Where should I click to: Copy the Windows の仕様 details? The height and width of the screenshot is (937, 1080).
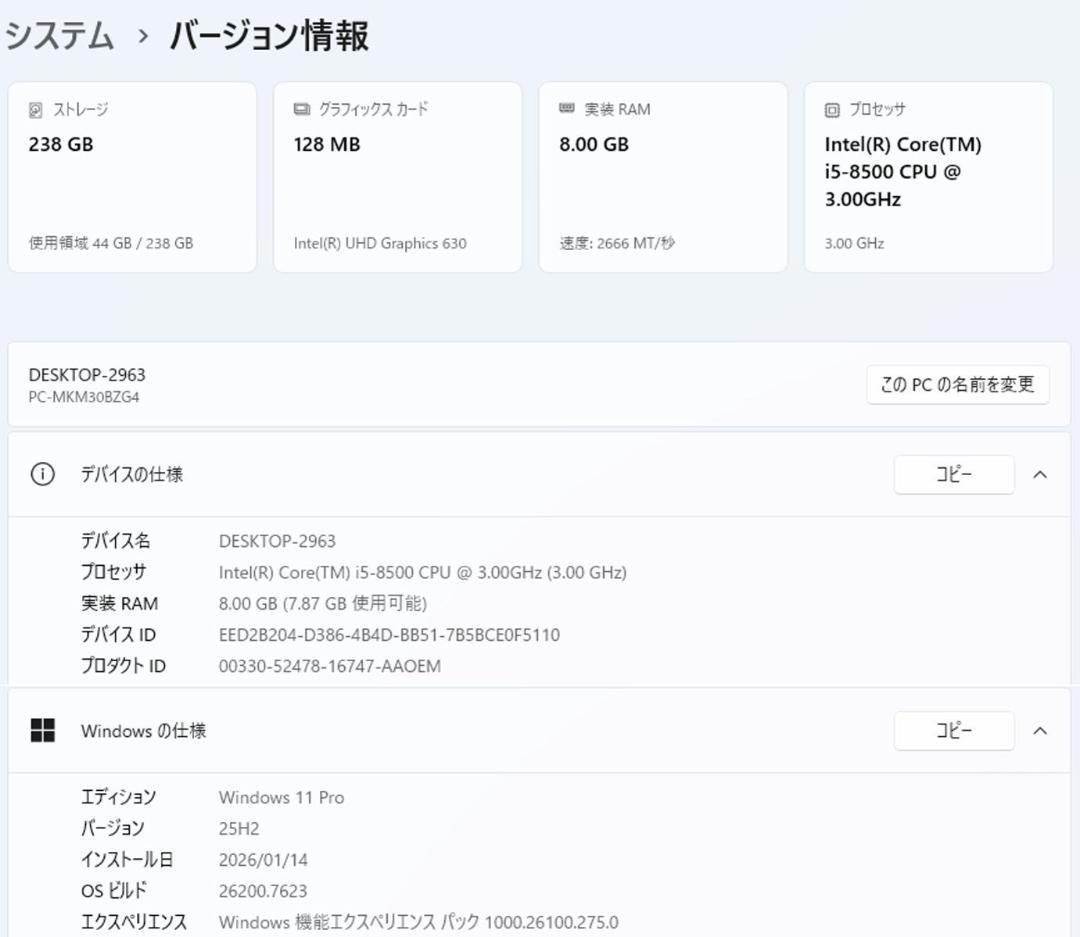coord(953,730)
